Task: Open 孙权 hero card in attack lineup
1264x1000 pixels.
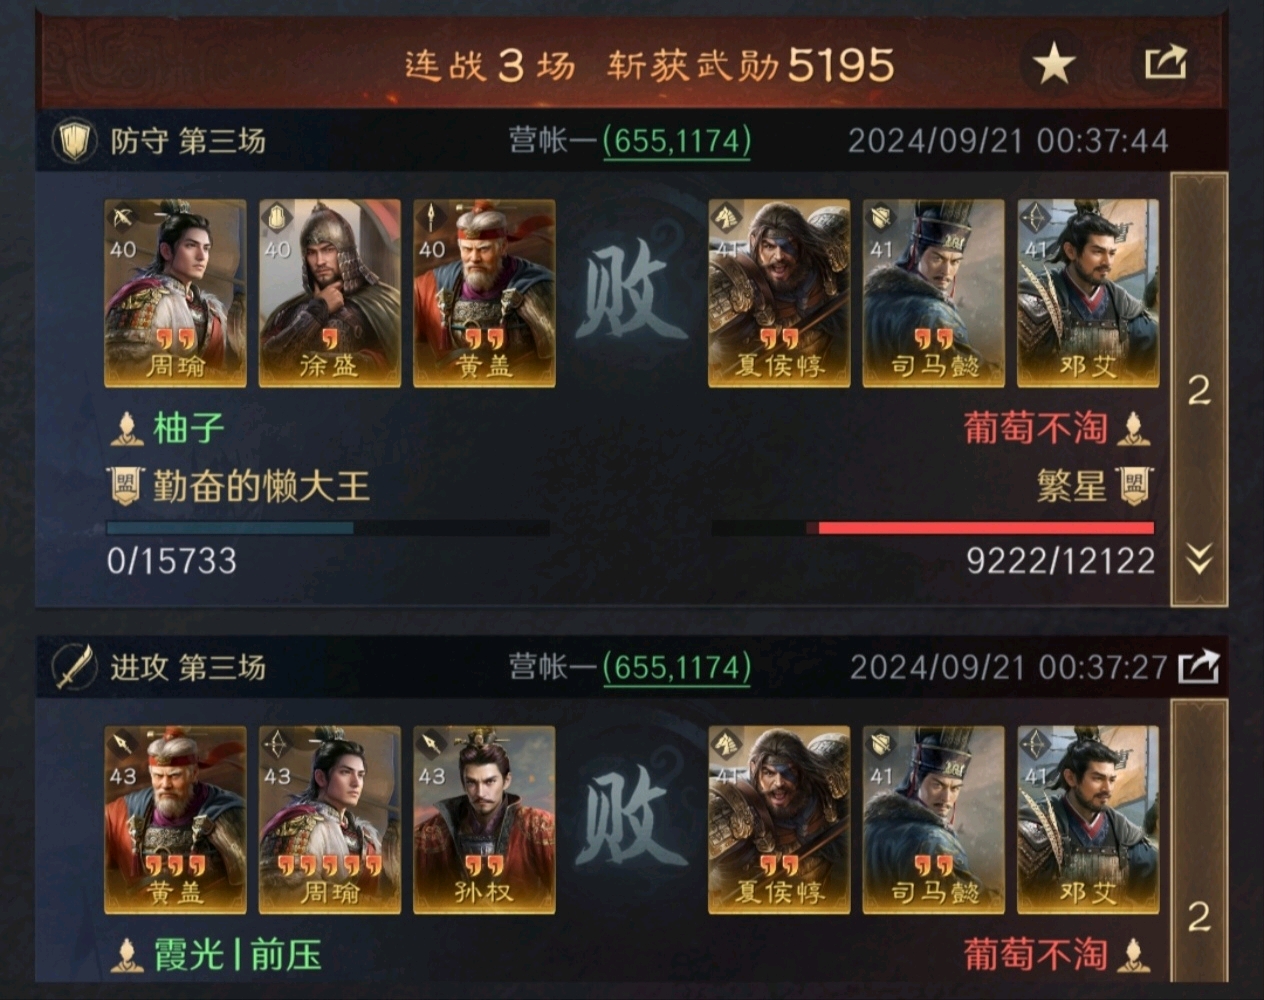Action: [x=484, y=820]
